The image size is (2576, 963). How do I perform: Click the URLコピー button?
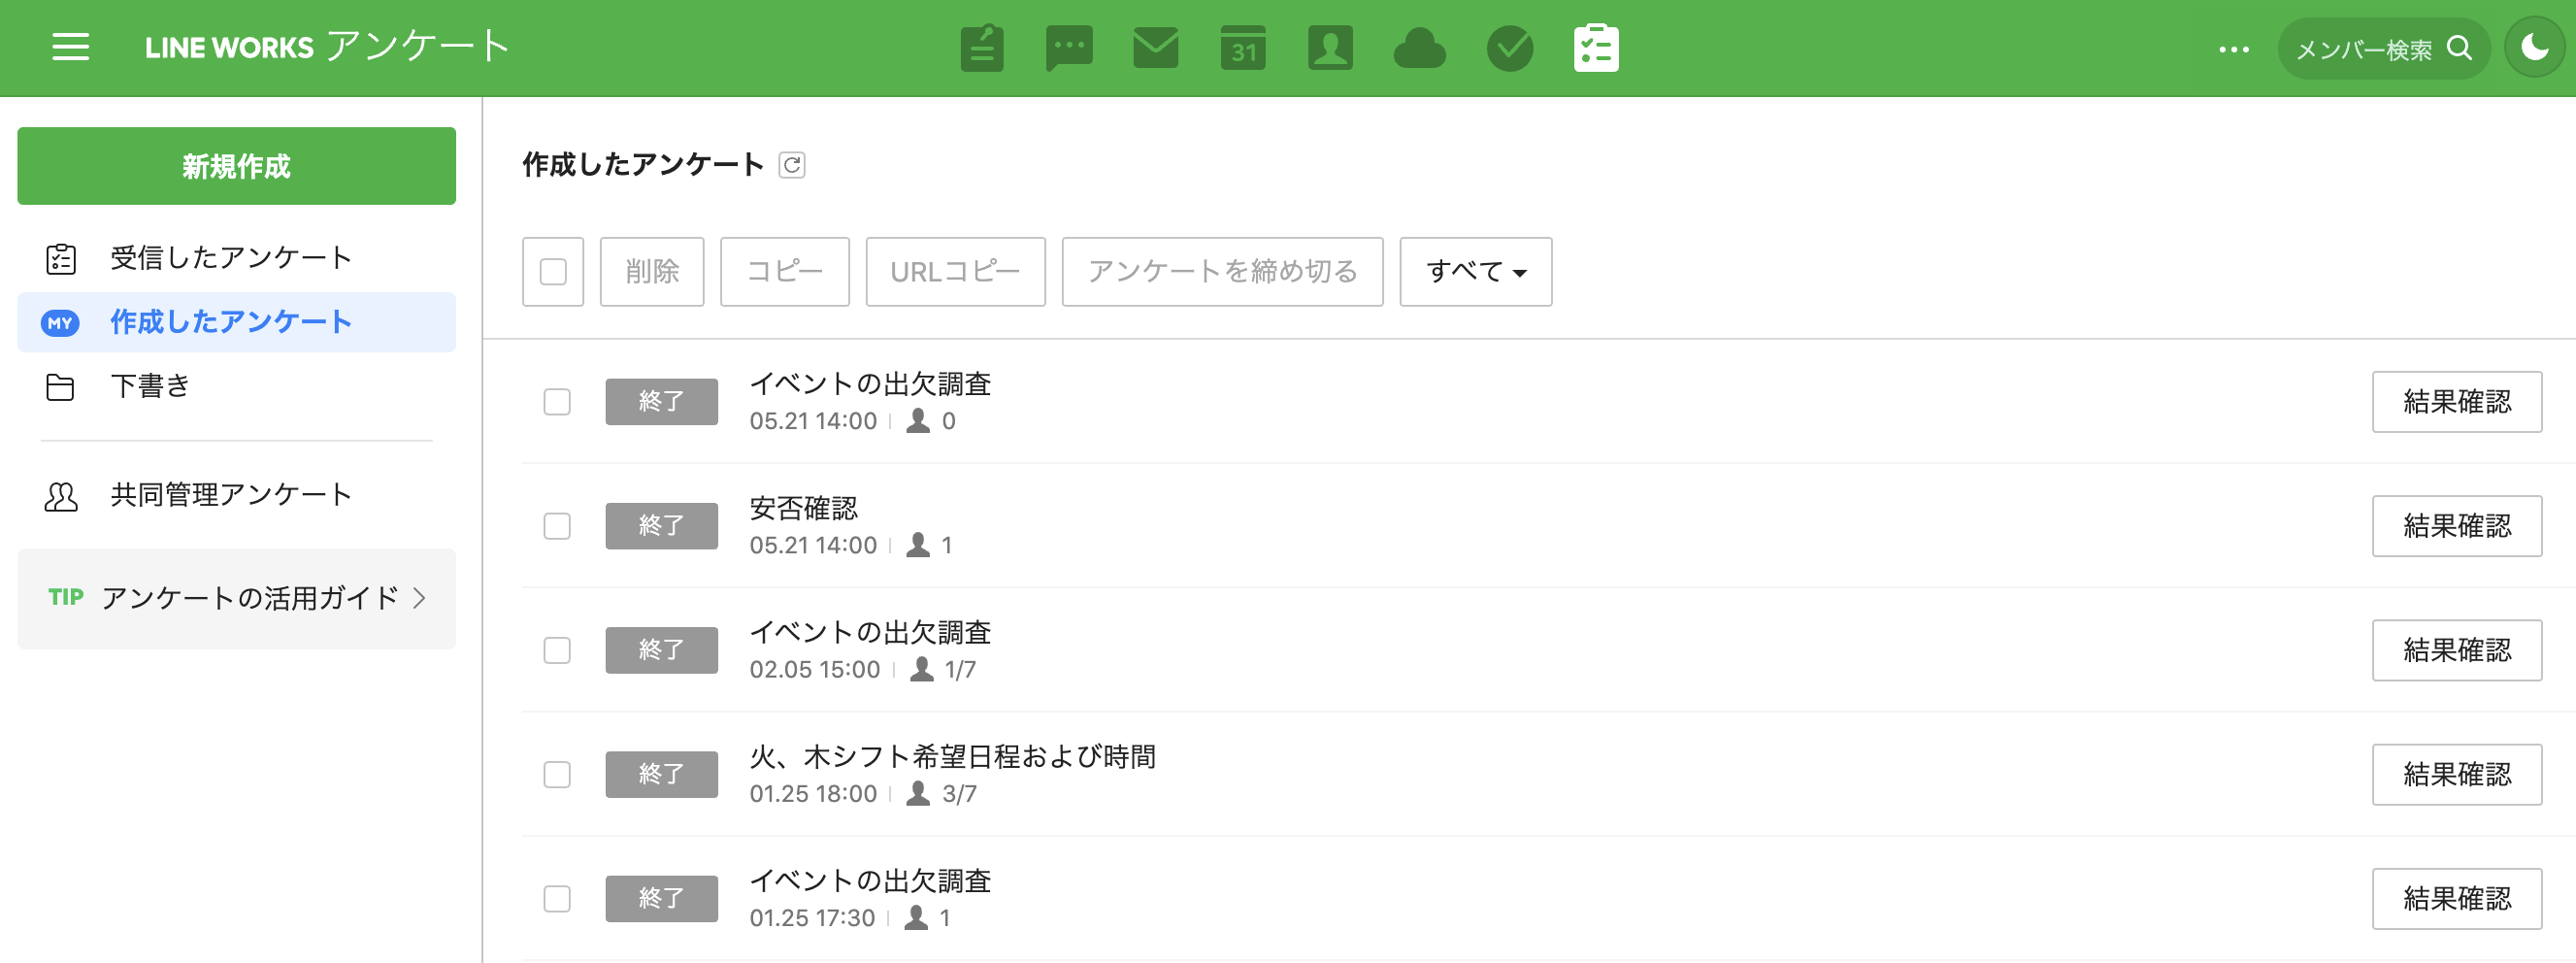point(955,272)
